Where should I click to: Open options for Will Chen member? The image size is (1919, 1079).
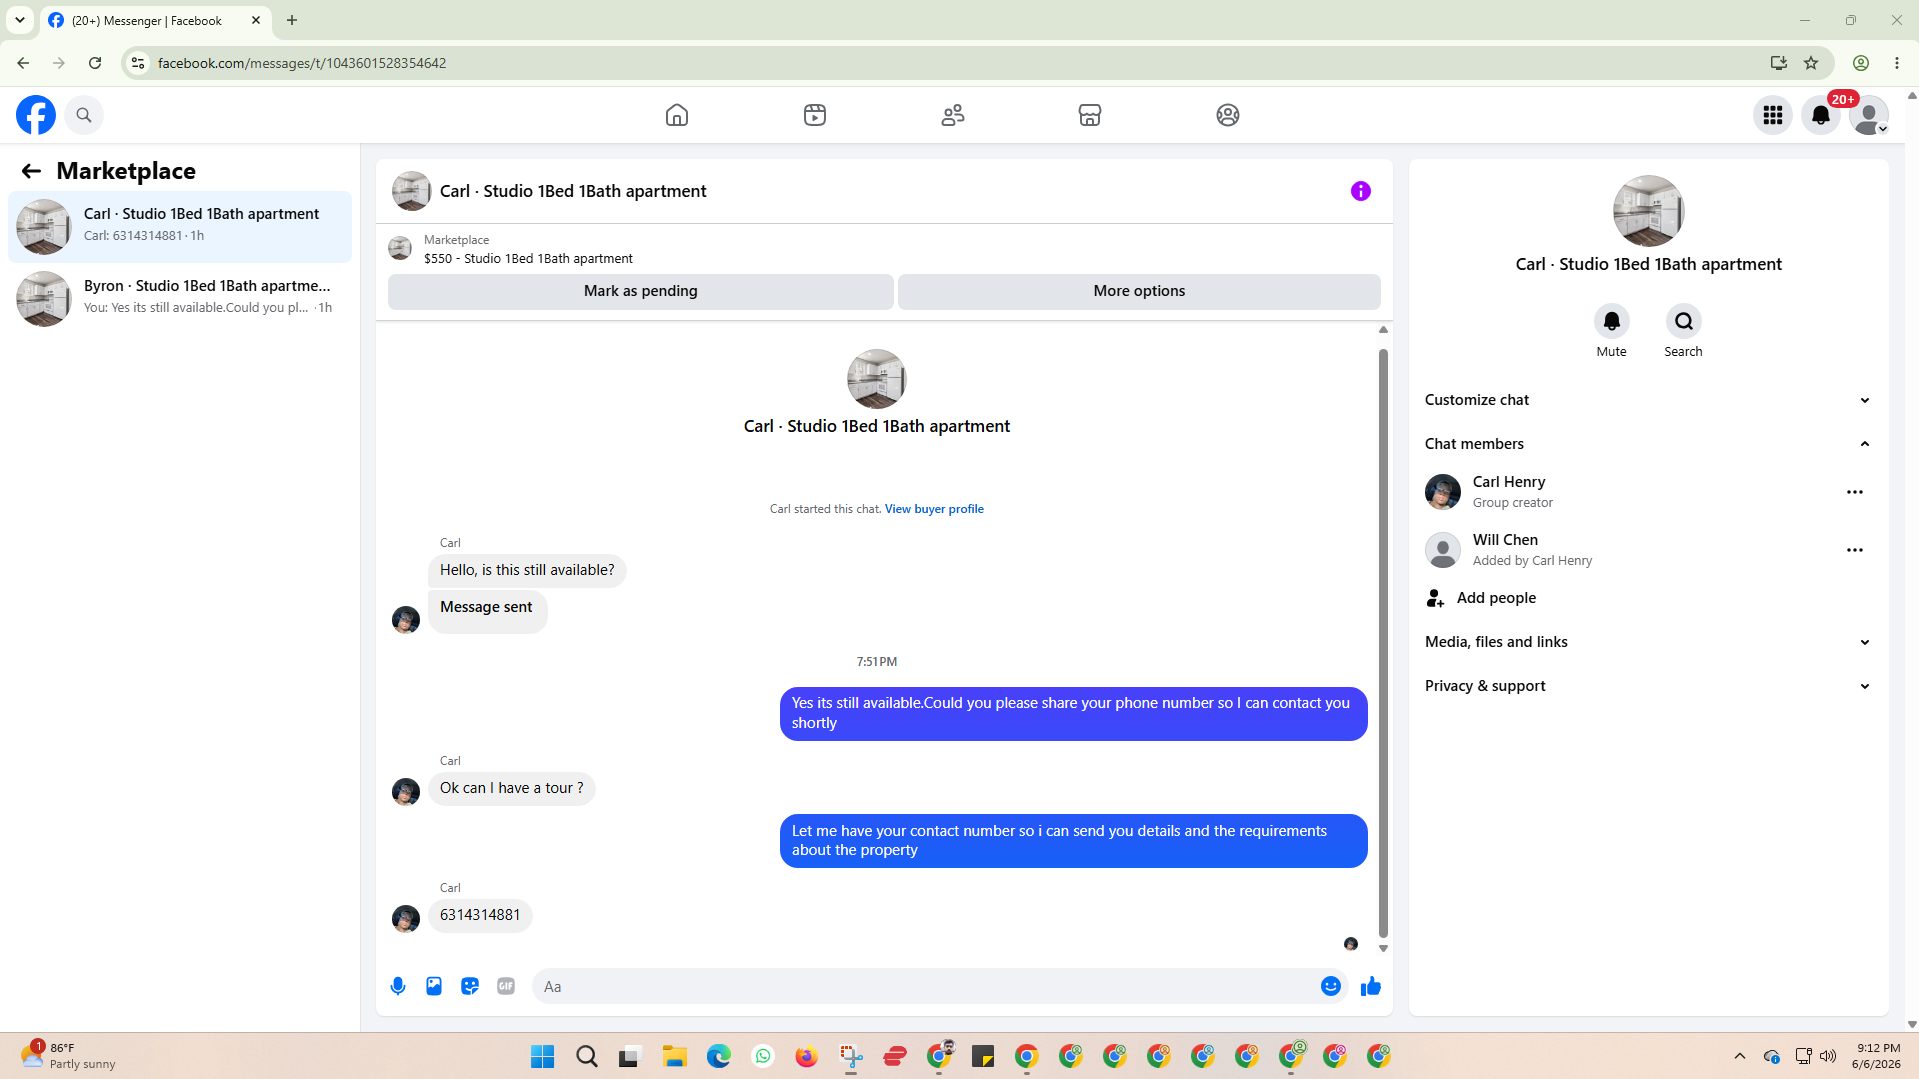(x=1855, y=550)
